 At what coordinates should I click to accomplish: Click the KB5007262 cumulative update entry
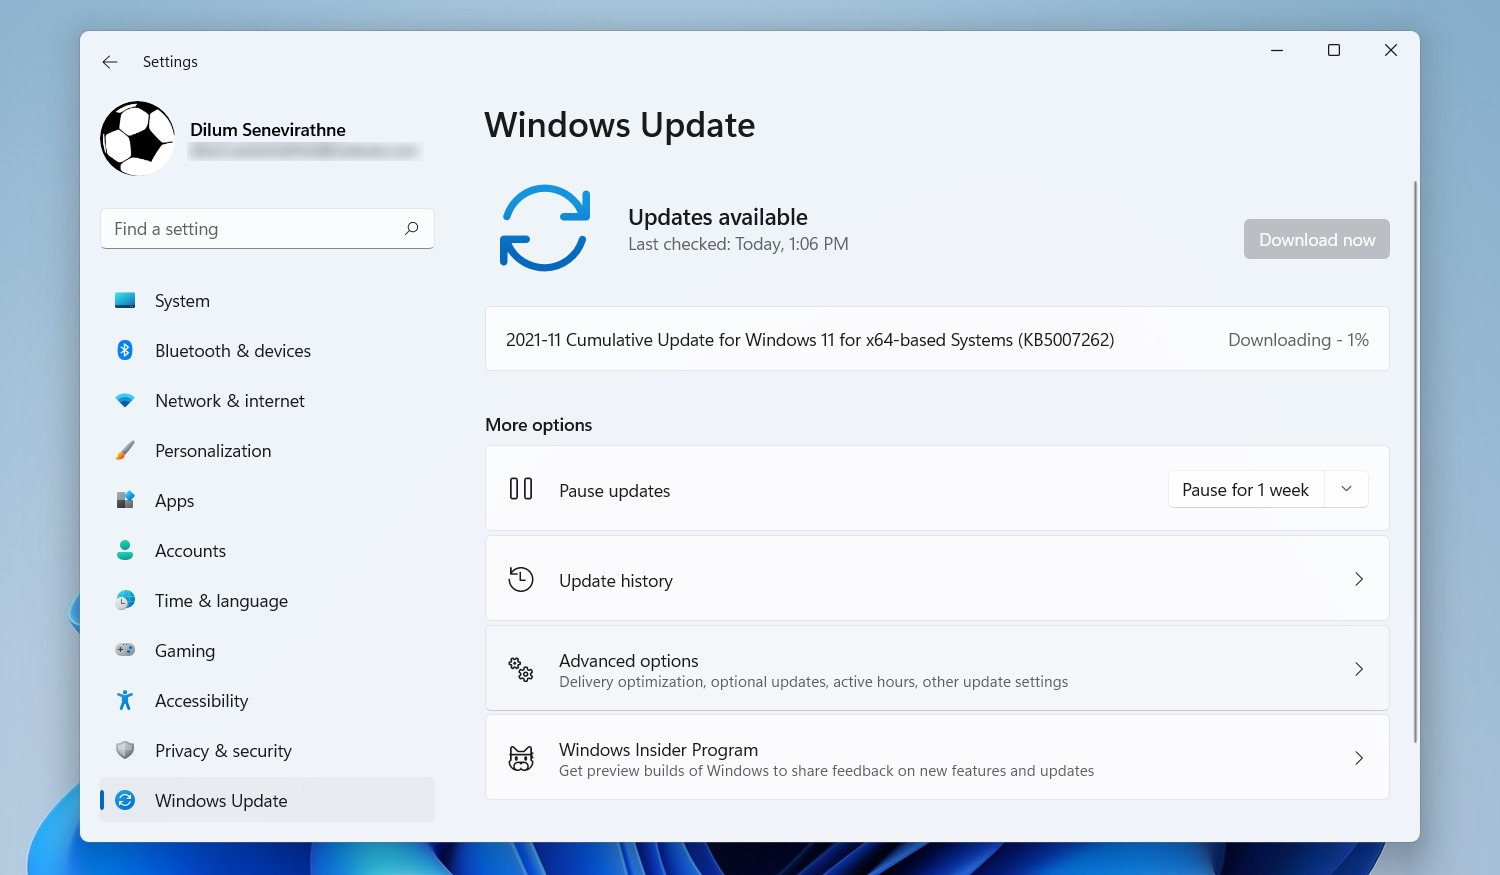[x=937, y=339]
